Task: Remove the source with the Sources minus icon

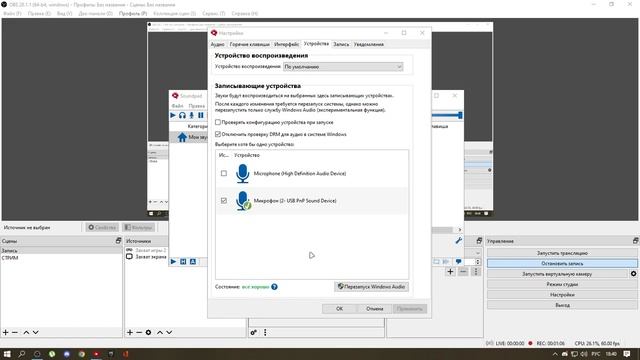Action: click(139, 332)
